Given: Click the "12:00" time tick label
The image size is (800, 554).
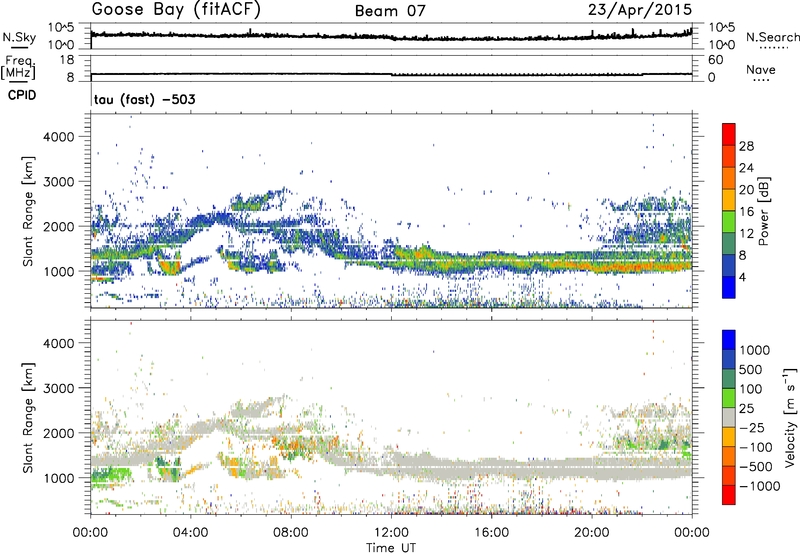Looking at the screenshot, I should point(391,533).
